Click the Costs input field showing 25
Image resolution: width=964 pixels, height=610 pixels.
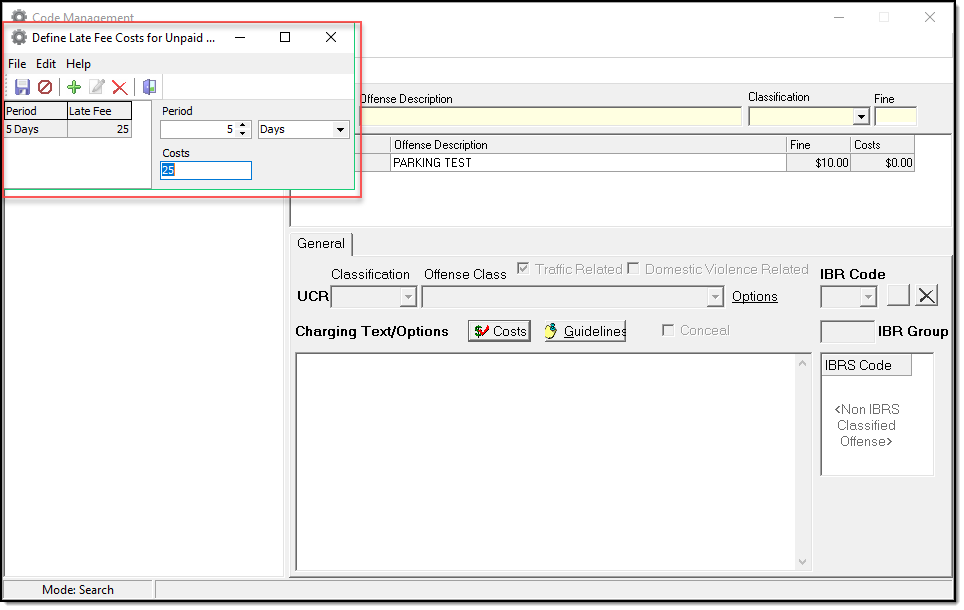coord(206,171)
